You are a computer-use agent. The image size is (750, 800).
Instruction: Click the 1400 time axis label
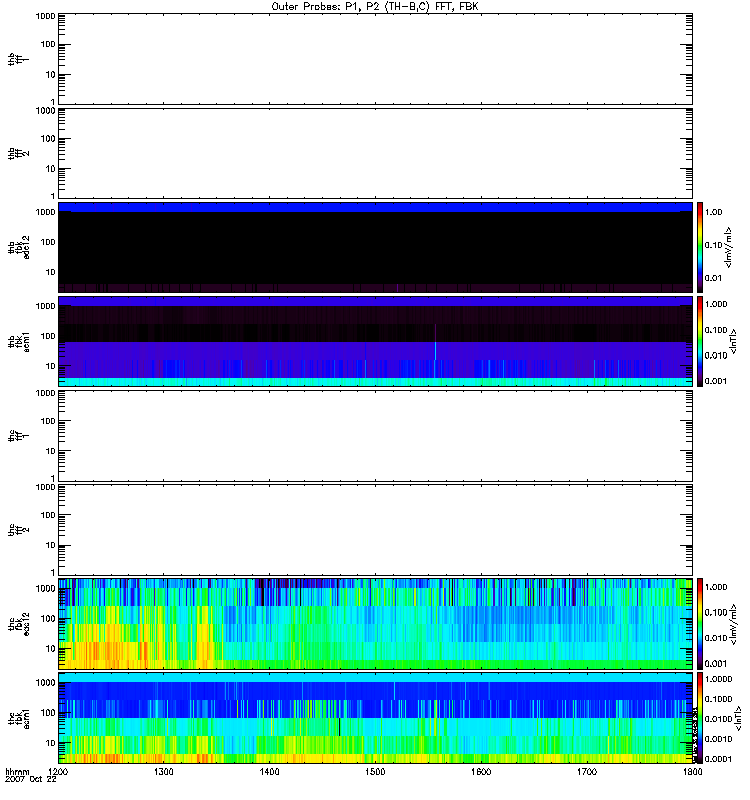(269, 772)
